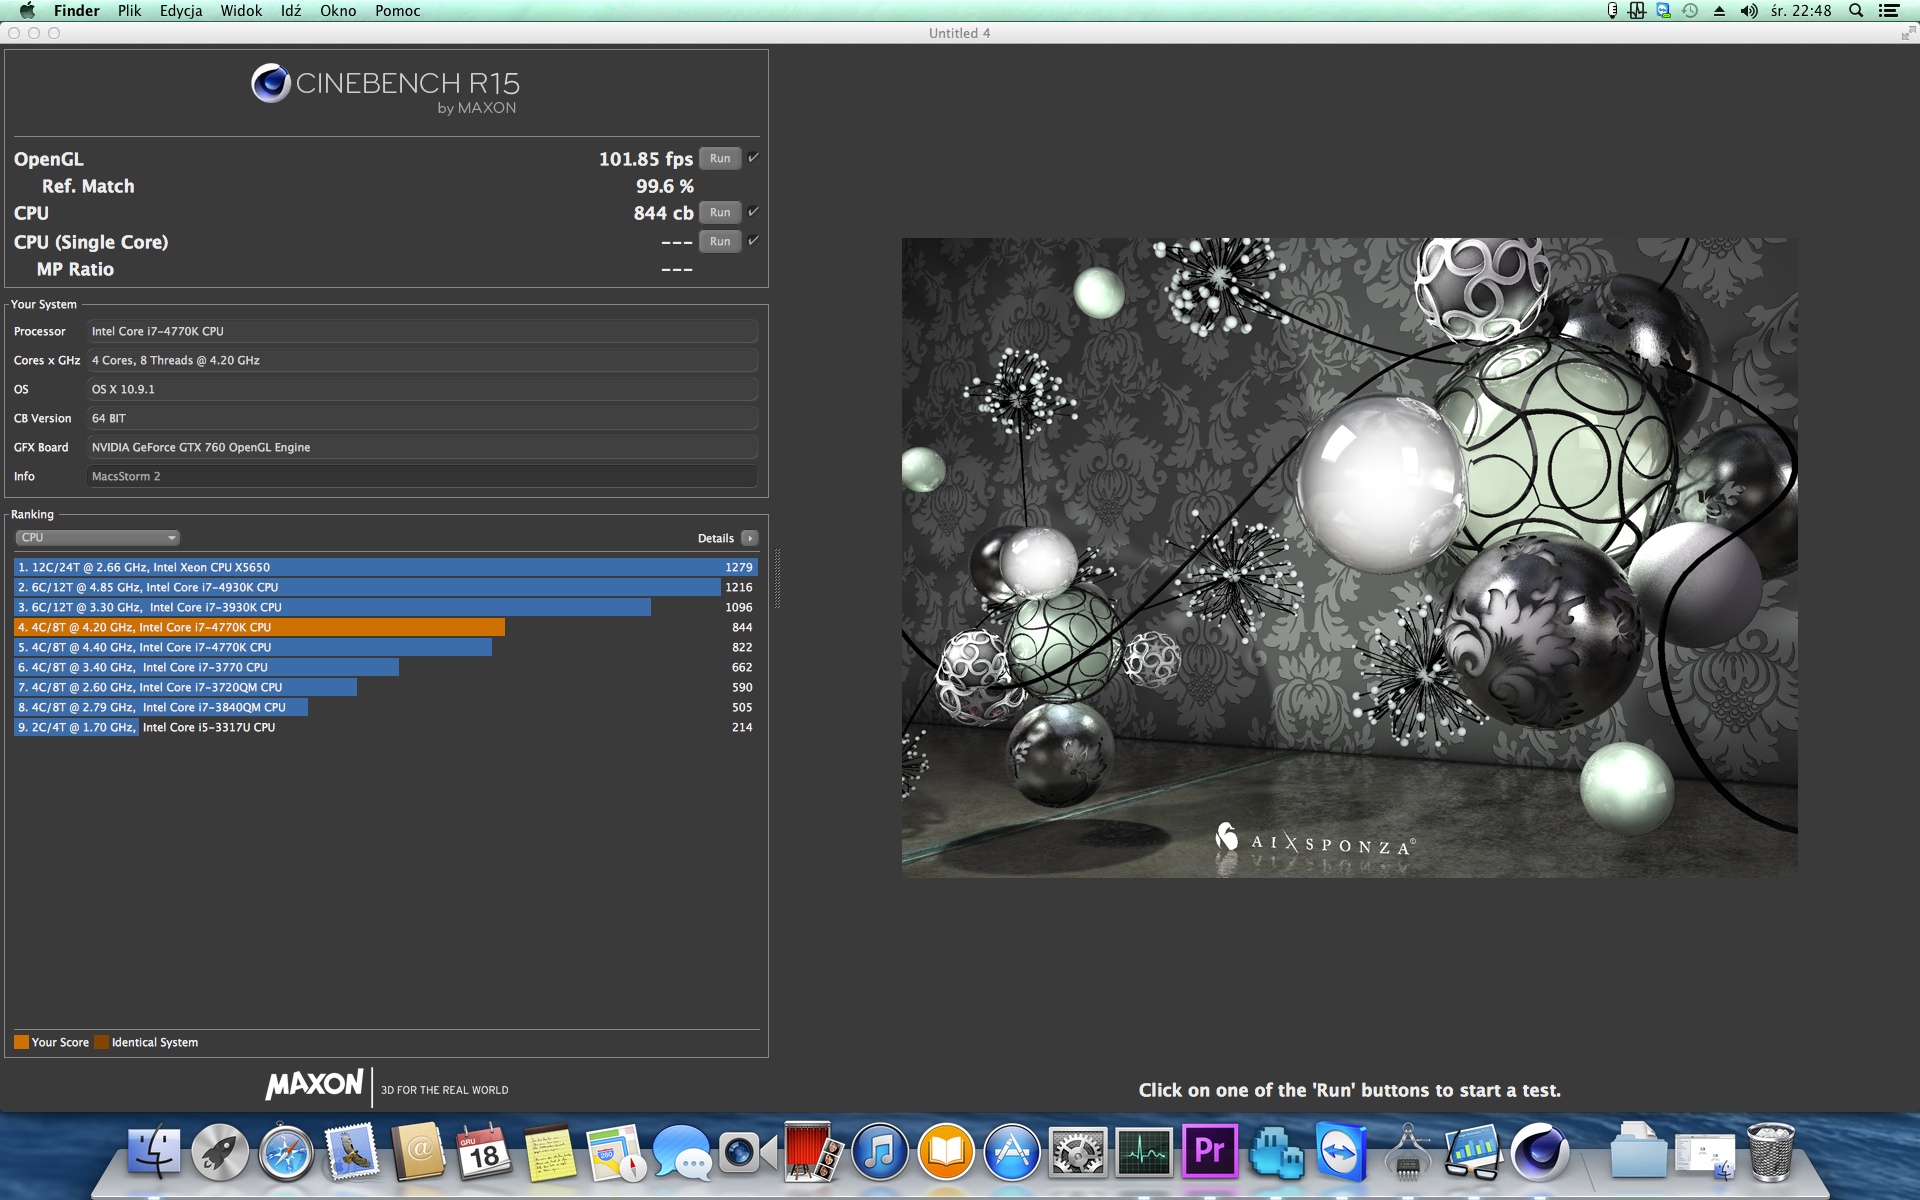Open the documents stack beside the Trash
1920x1200 pixels.
coord(1705,1154)
